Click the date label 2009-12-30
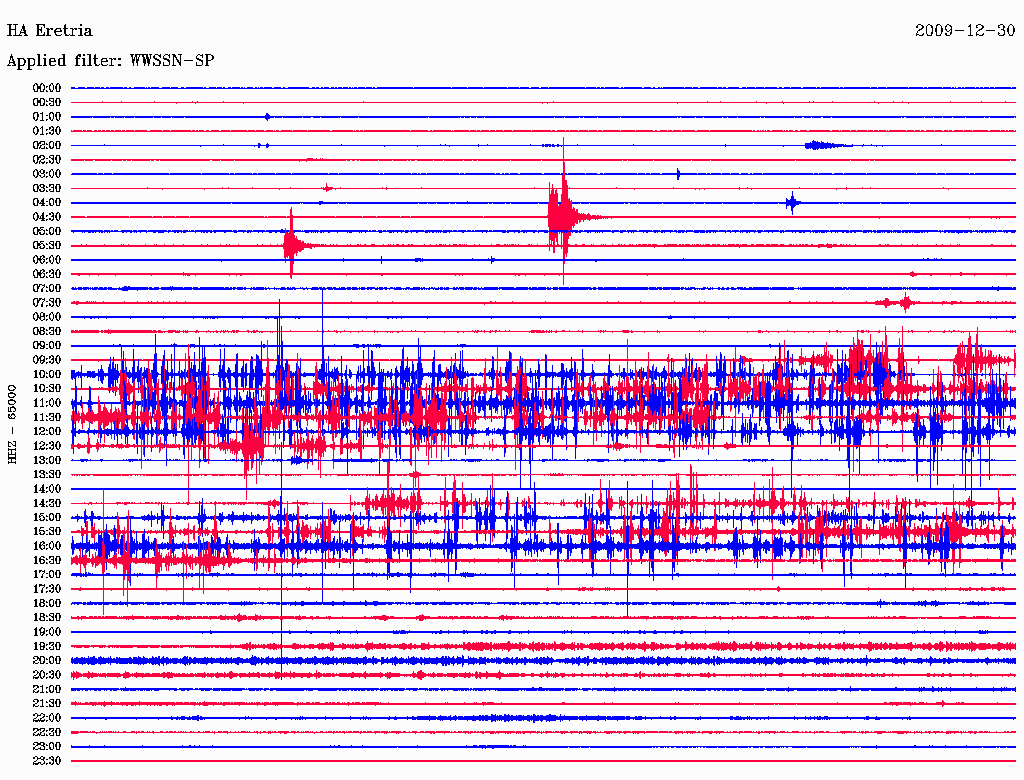The height and width of the screenshot is (780, 1024). click(965, 31)
